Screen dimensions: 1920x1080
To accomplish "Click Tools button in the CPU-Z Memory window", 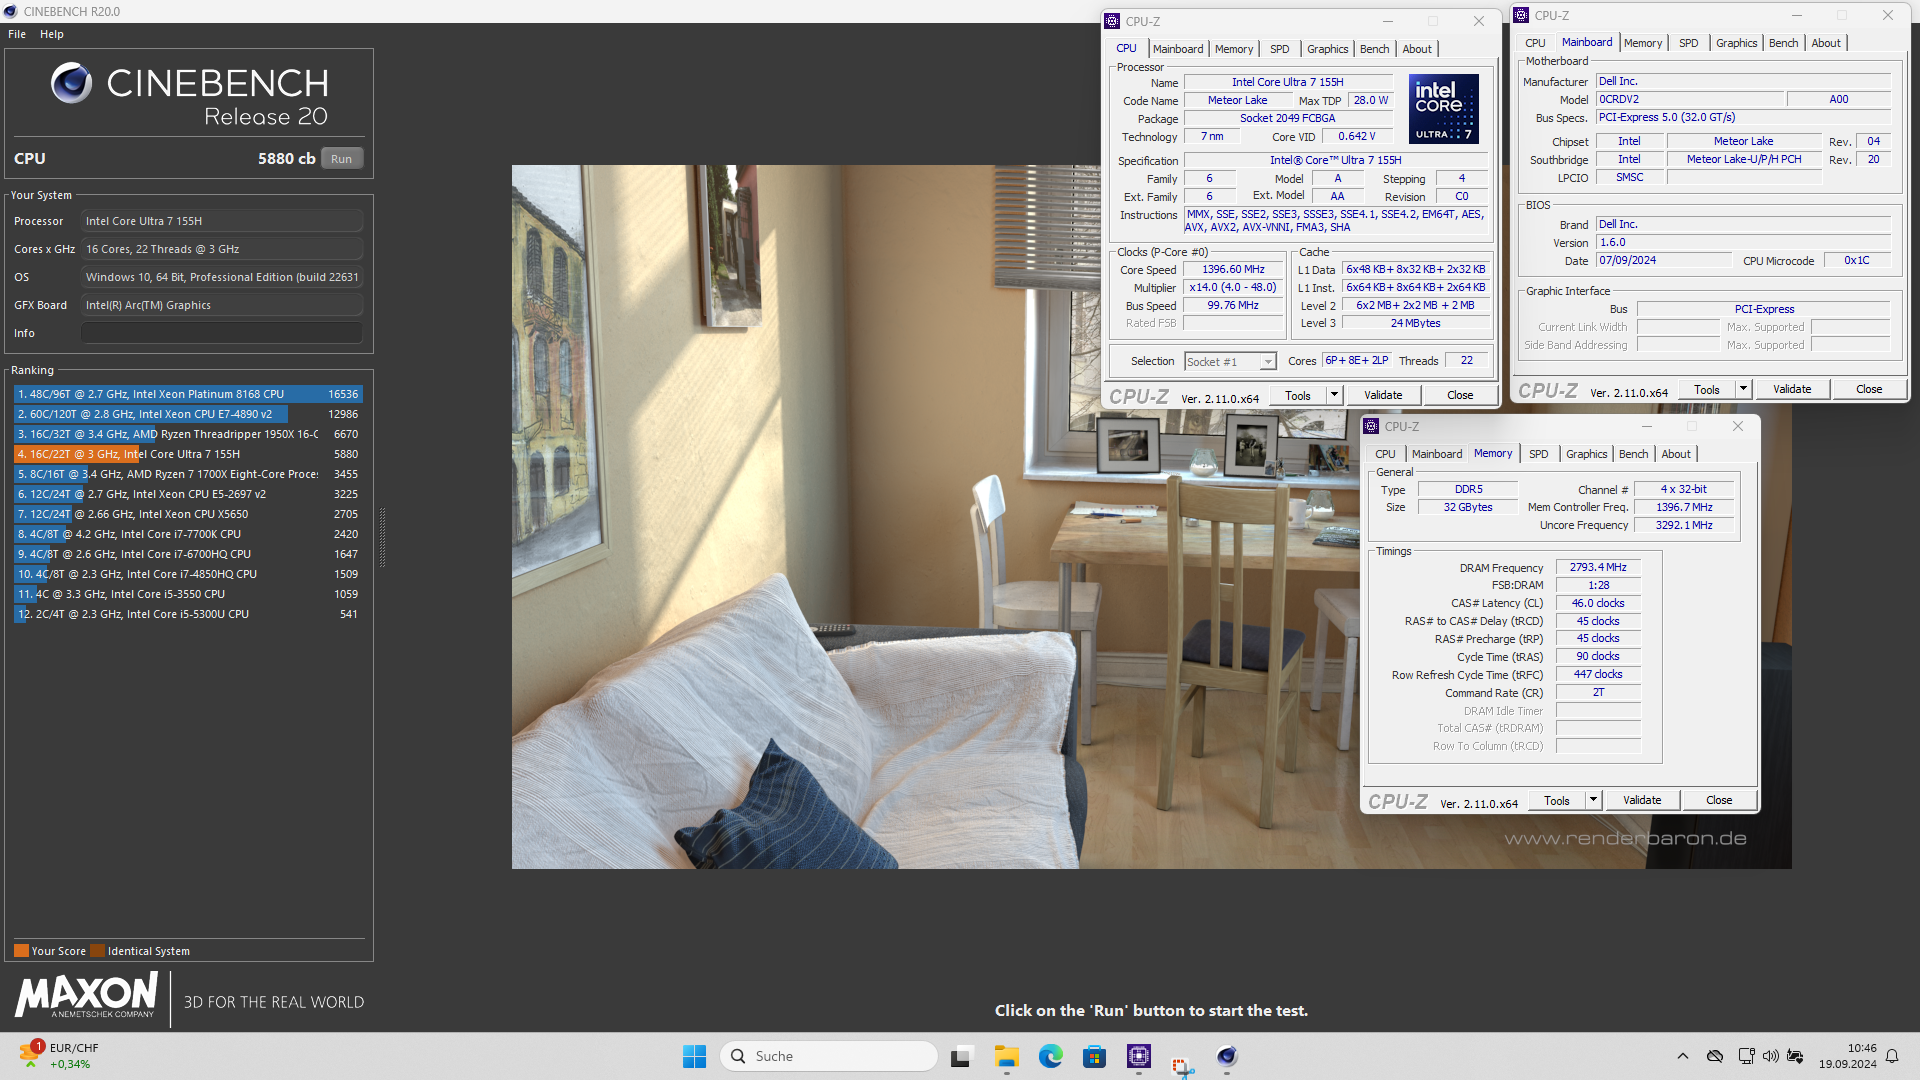I will click(1556, 800).
